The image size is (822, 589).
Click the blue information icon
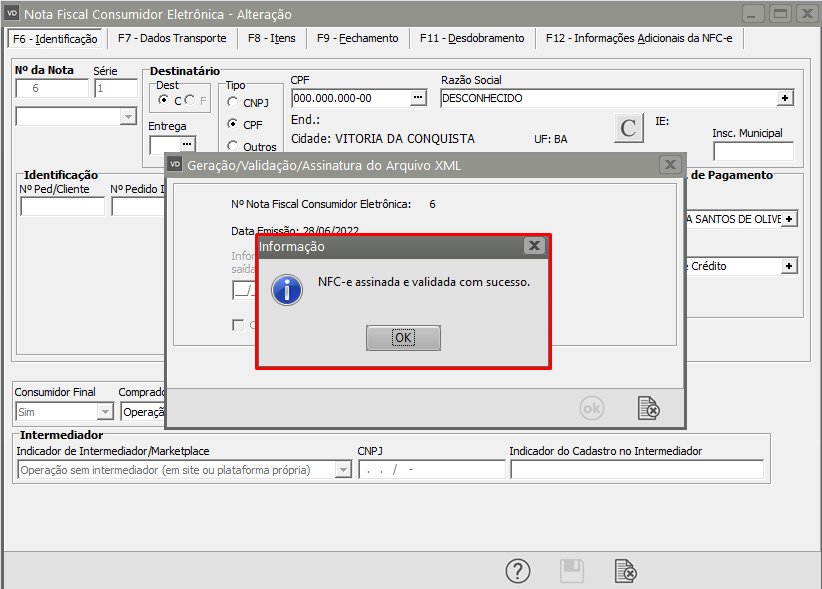click(287, 290)
